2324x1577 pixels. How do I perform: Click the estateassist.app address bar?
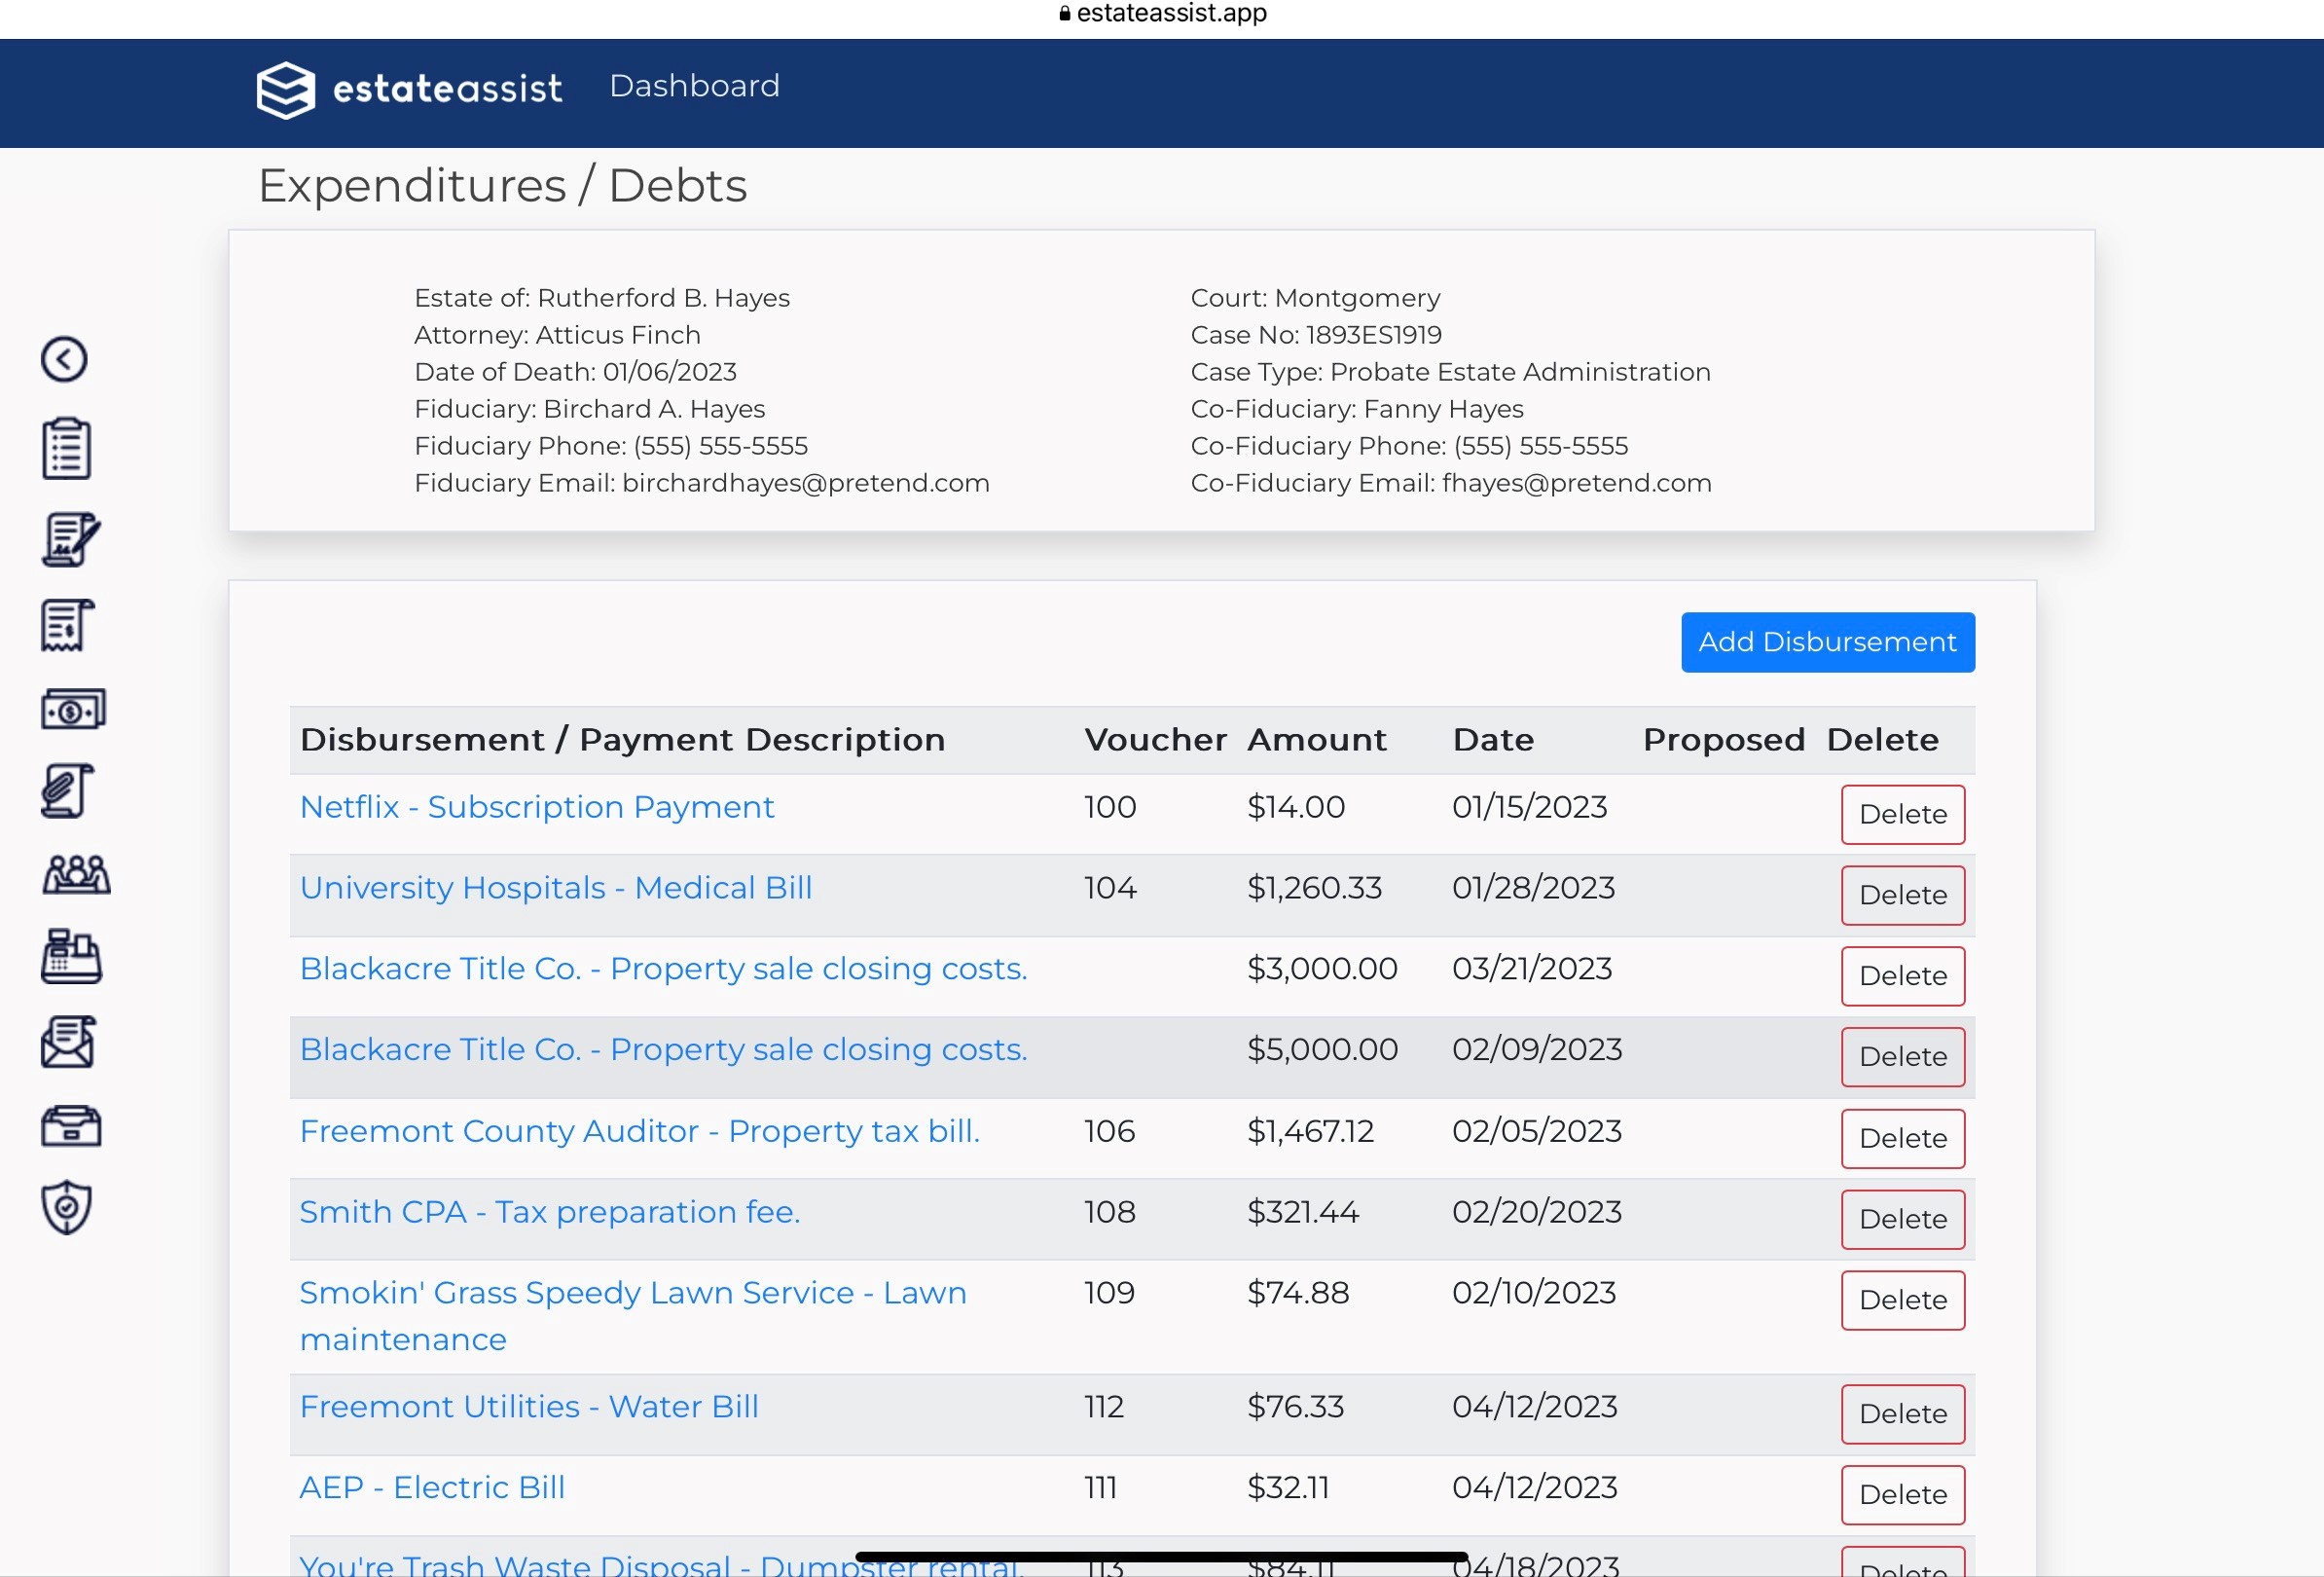click(x=1162, y=13)
